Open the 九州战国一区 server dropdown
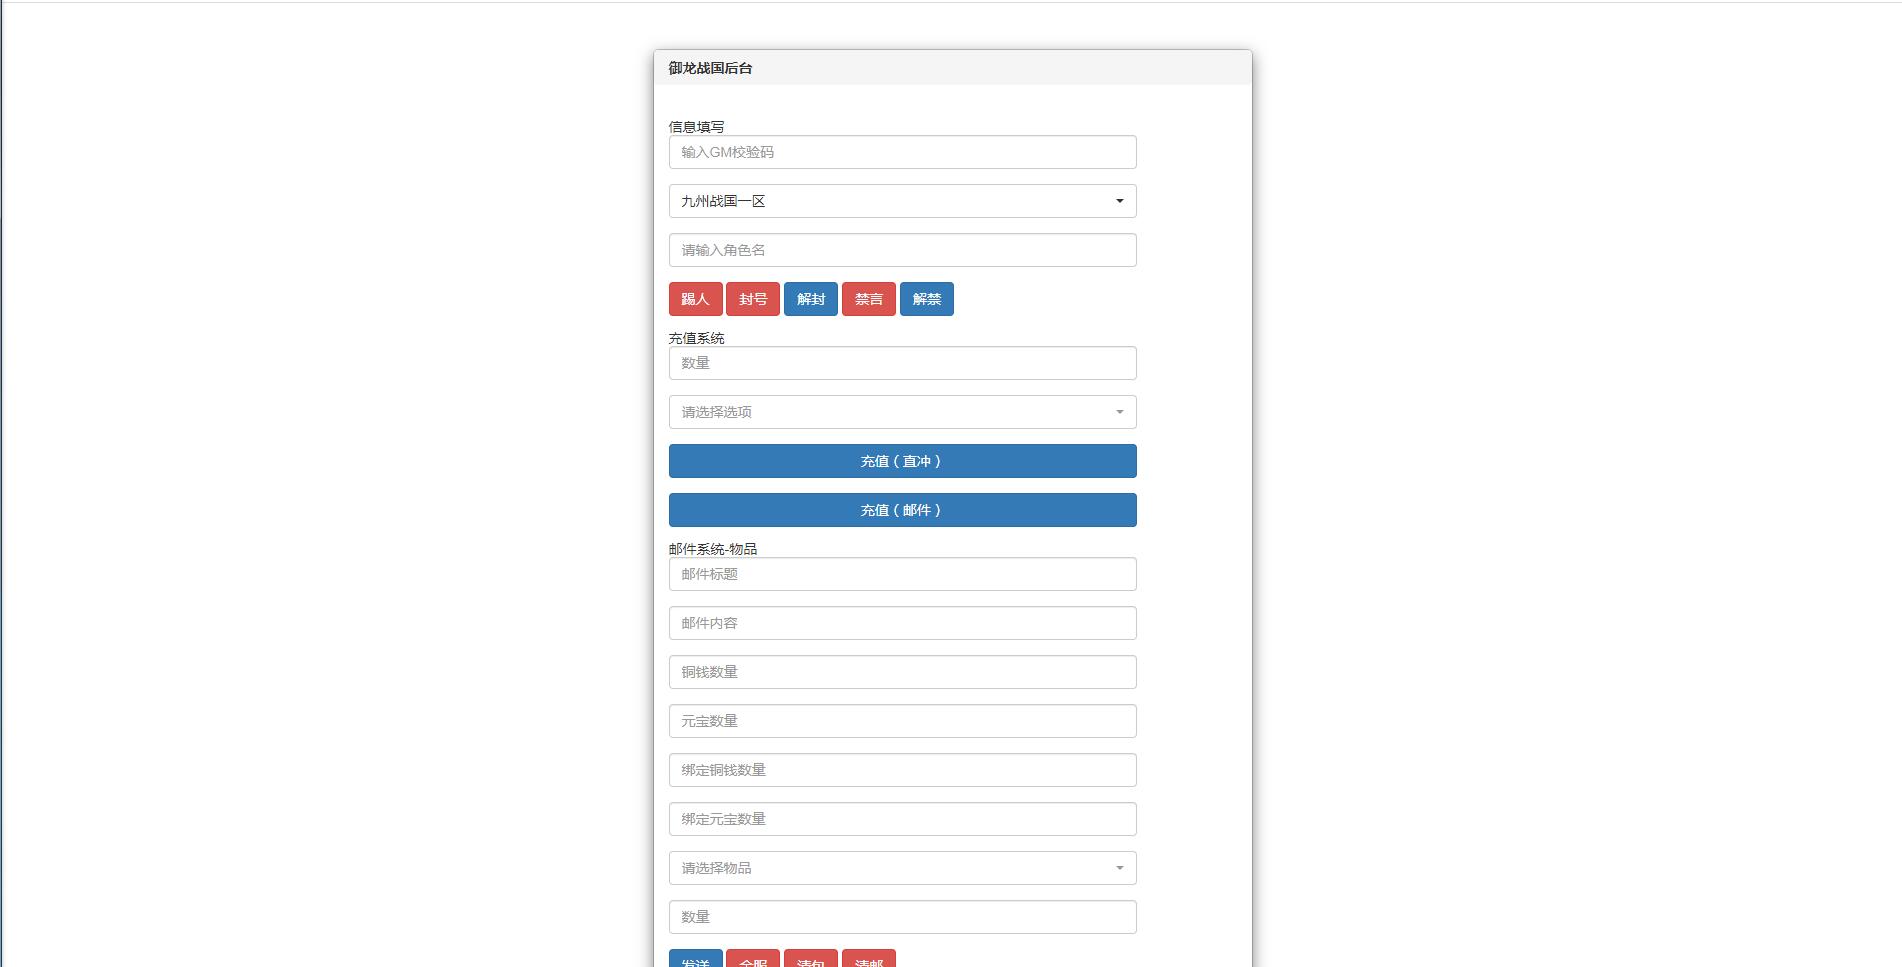The width and height of the screenshot is (1902, 967). coord(902,201)
